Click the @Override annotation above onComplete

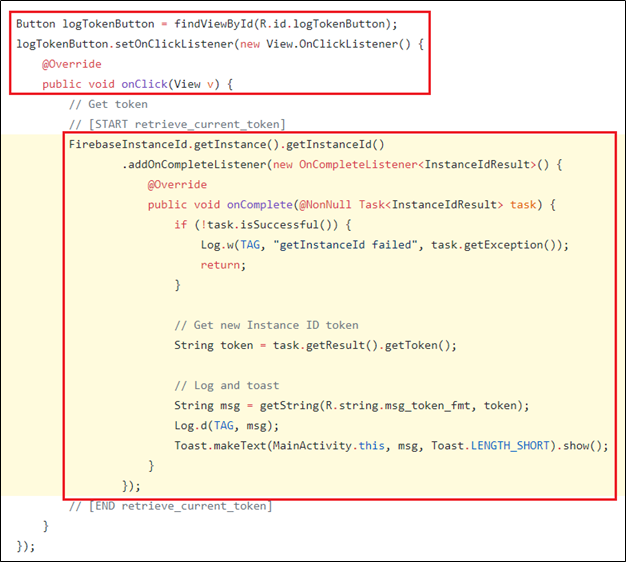point(177,185)
